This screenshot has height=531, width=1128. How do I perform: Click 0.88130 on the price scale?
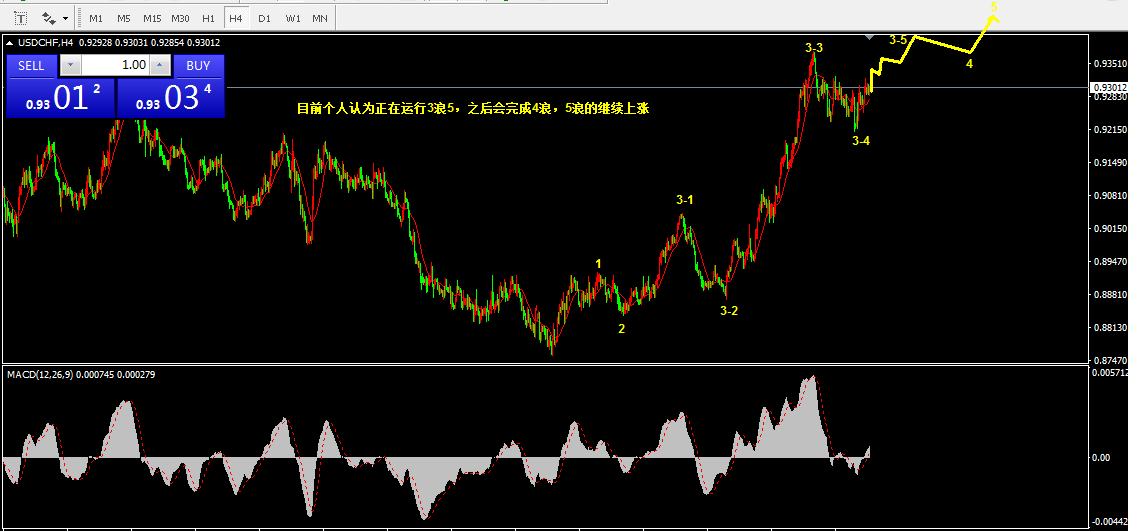pos(1109,328)
